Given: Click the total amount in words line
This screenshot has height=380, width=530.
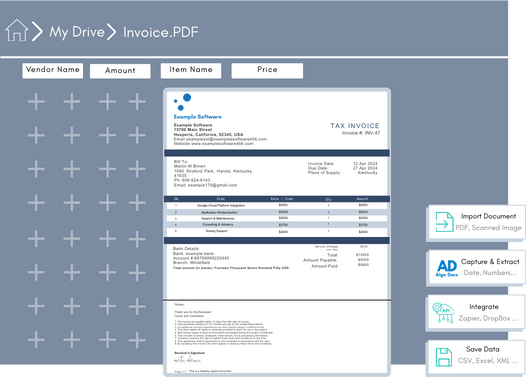Looking at the screenshot, I should [x=231, y=268].
